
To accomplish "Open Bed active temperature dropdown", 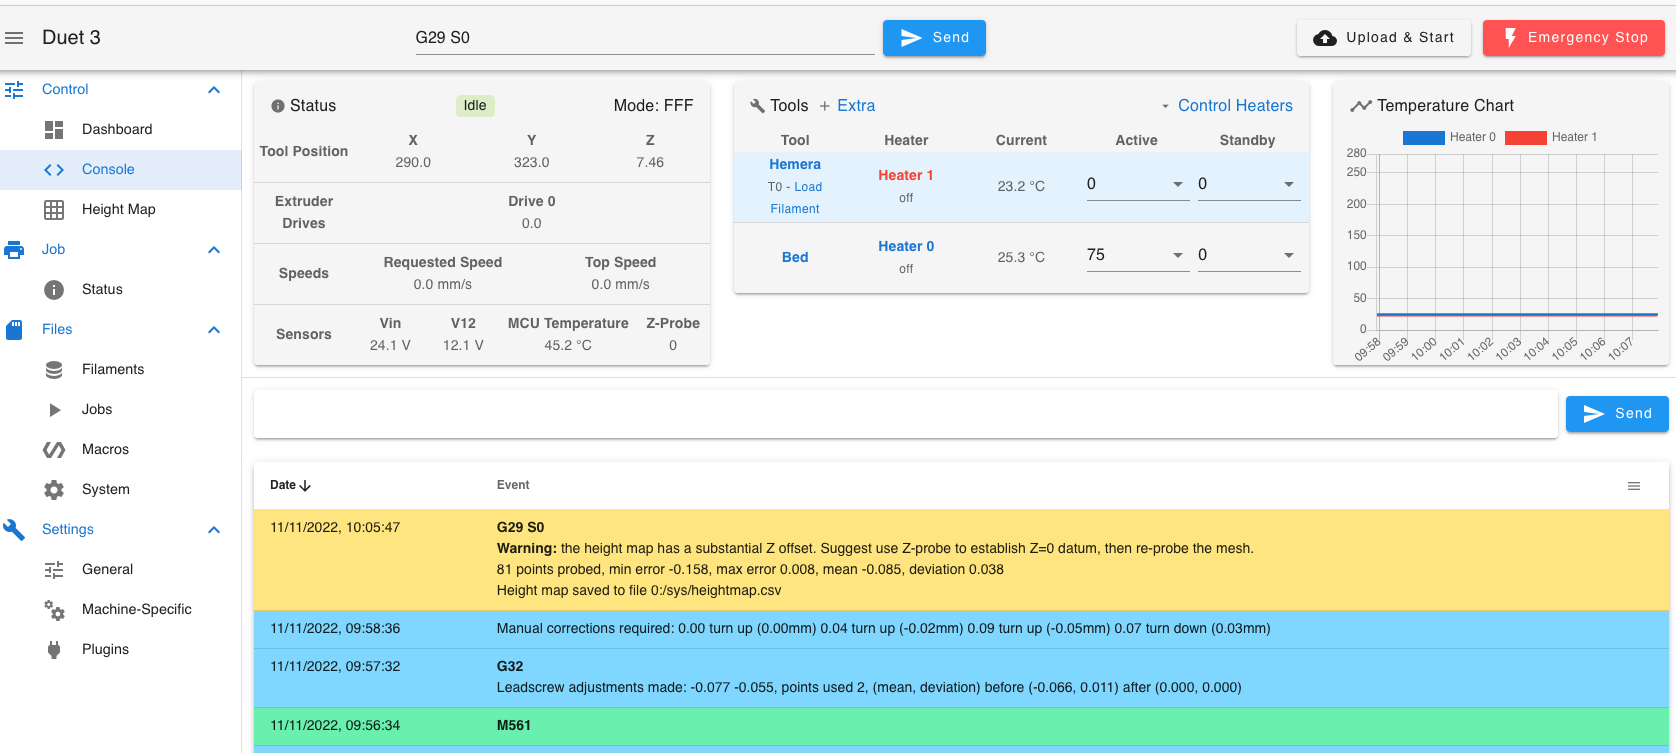I will tap(1178, 255).
